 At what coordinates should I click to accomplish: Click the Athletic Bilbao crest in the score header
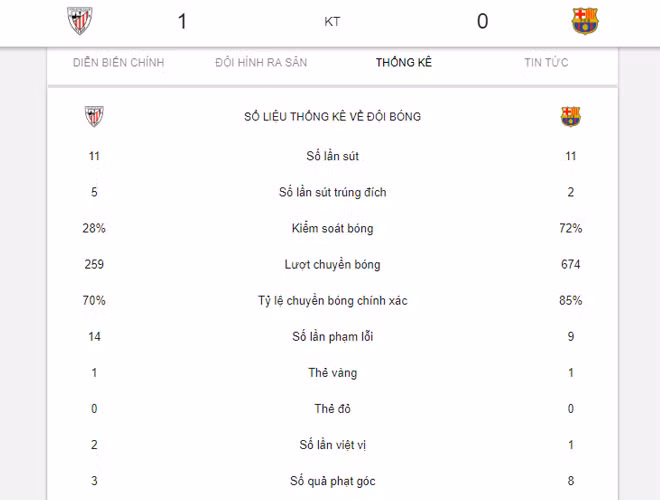pyautogui.click(x=78, y=21)
